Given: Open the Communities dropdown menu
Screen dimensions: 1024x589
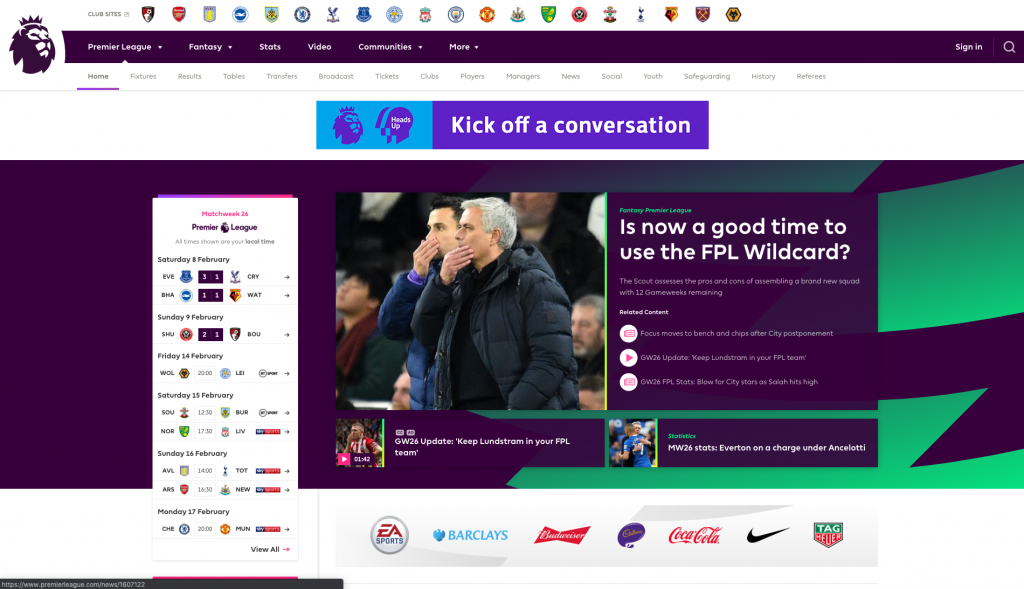Looking at the screenshot, I should pyautogui.click(x=390, y=47).
